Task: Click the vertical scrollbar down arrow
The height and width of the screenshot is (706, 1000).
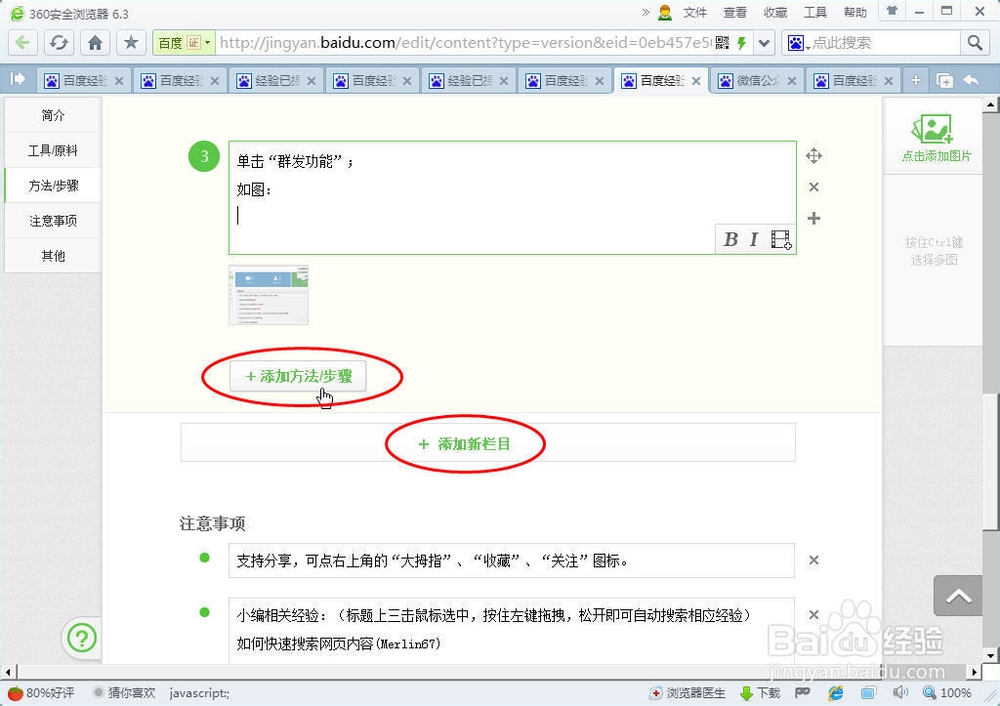Action: click(990, 655)
